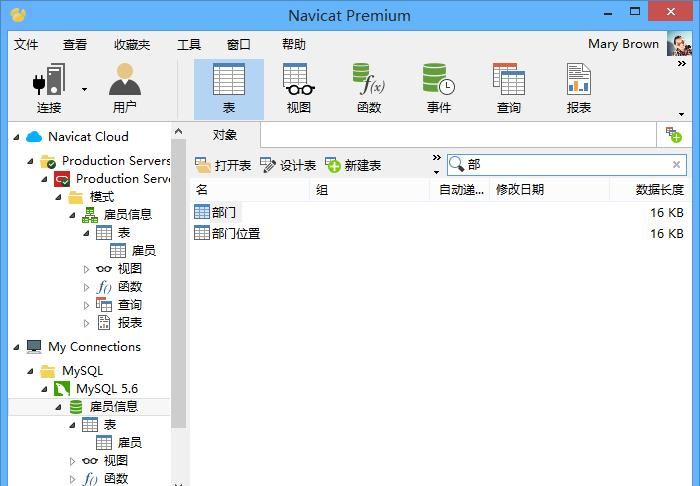Screen dimensions: 700x486
Task: Show more toolbar items chevron at top right
Action: pos(681,64)
